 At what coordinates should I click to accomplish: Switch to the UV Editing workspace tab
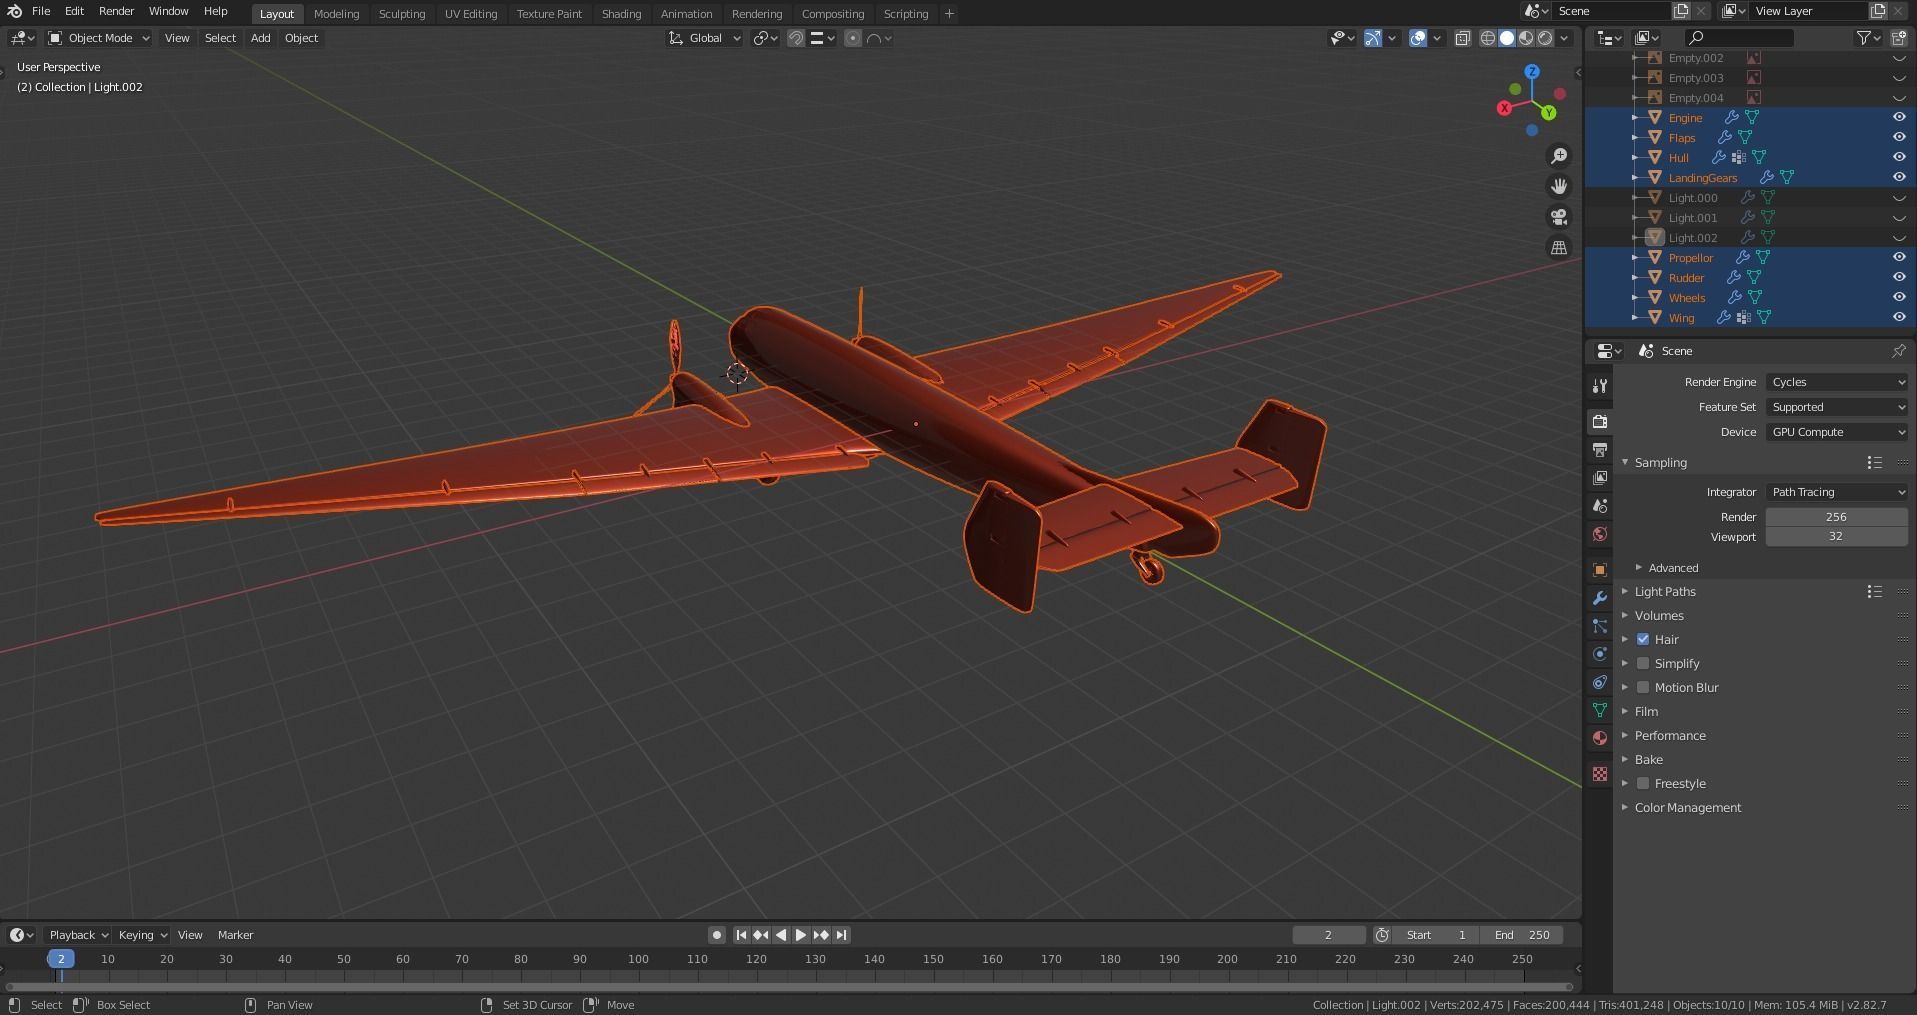coord(471,14)
